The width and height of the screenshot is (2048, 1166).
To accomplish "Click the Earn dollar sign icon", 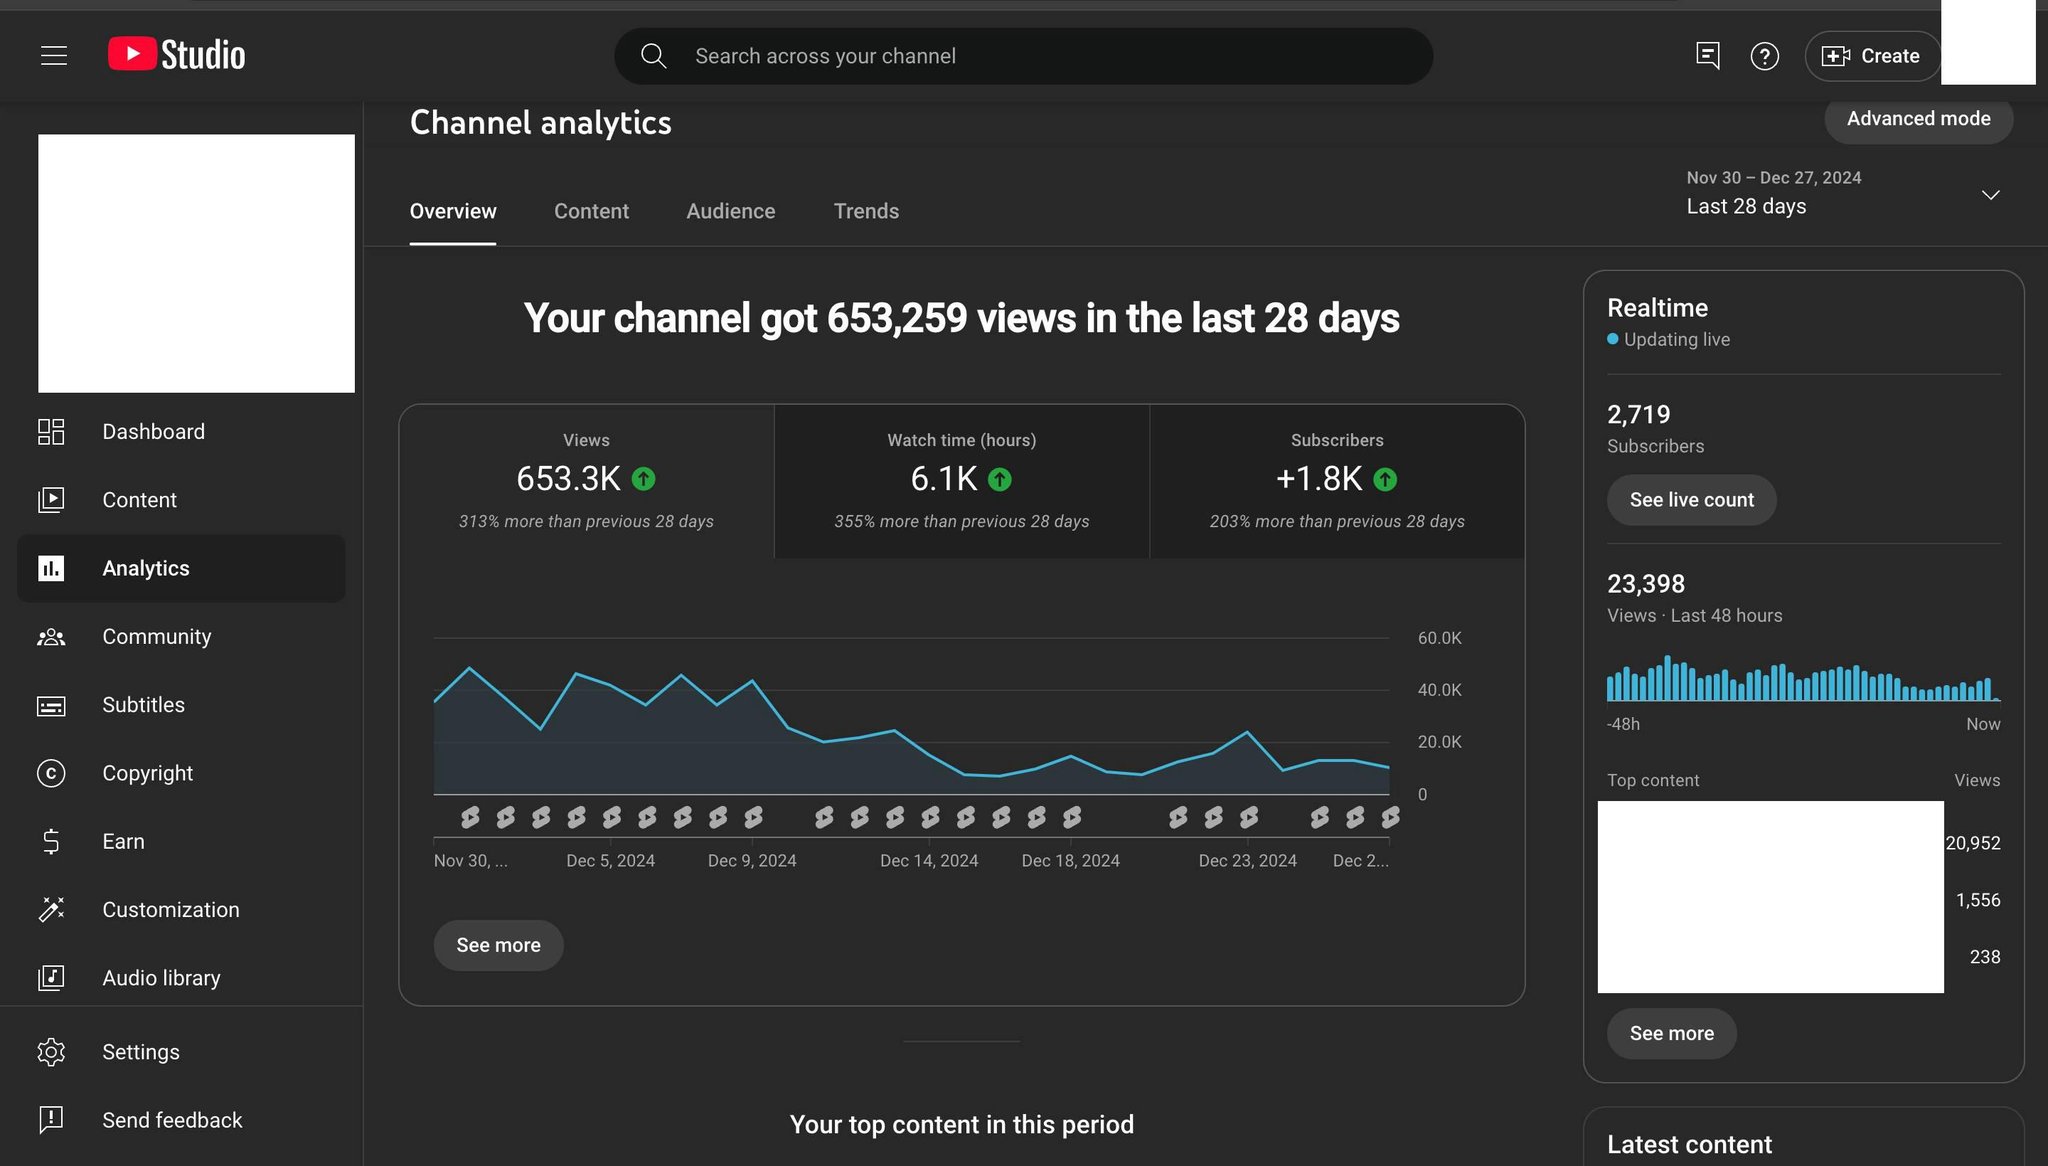I will click(x=51, y=842).
